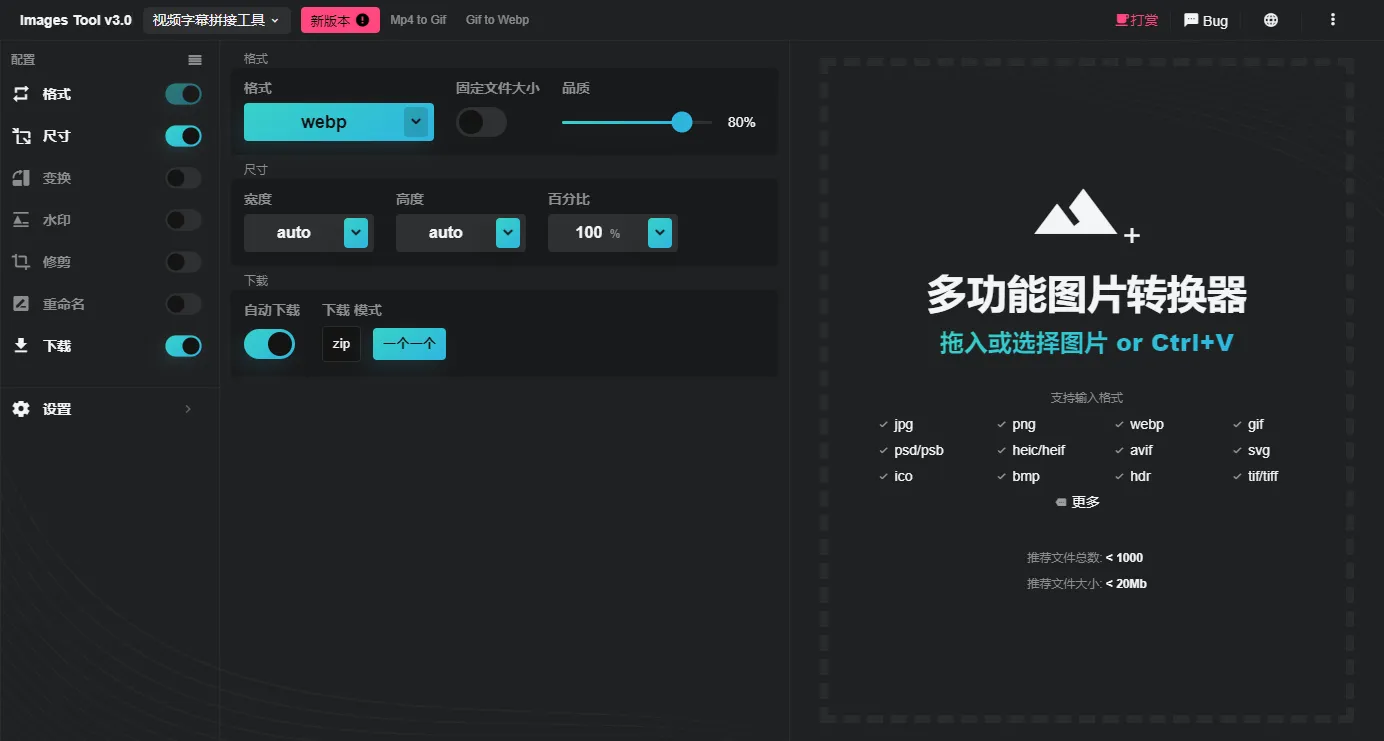Open the globe language selector icon
Viewport: 1384px width, 741px height.
[x=1271, y=20]
